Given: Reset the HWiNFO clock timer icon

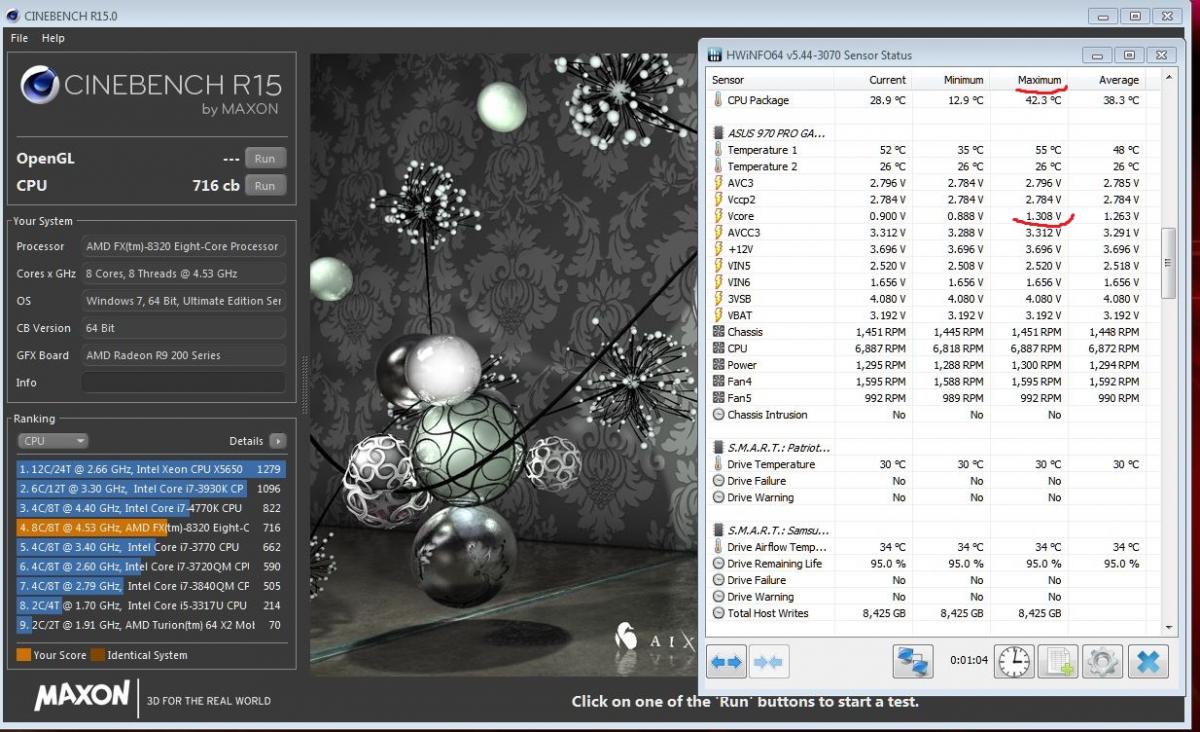Looking at the screenshot, I should tap(1014, 662).
